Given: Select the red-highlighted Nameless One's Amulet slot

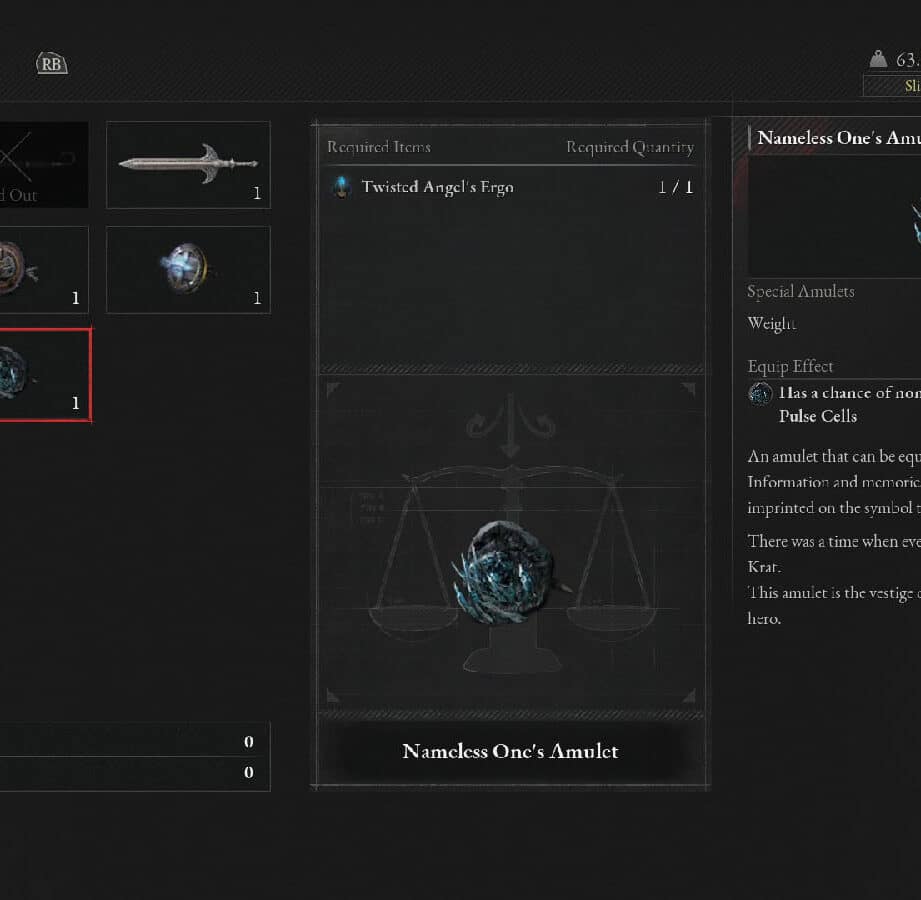Looking at the screenshot, I should click(45, 375).
